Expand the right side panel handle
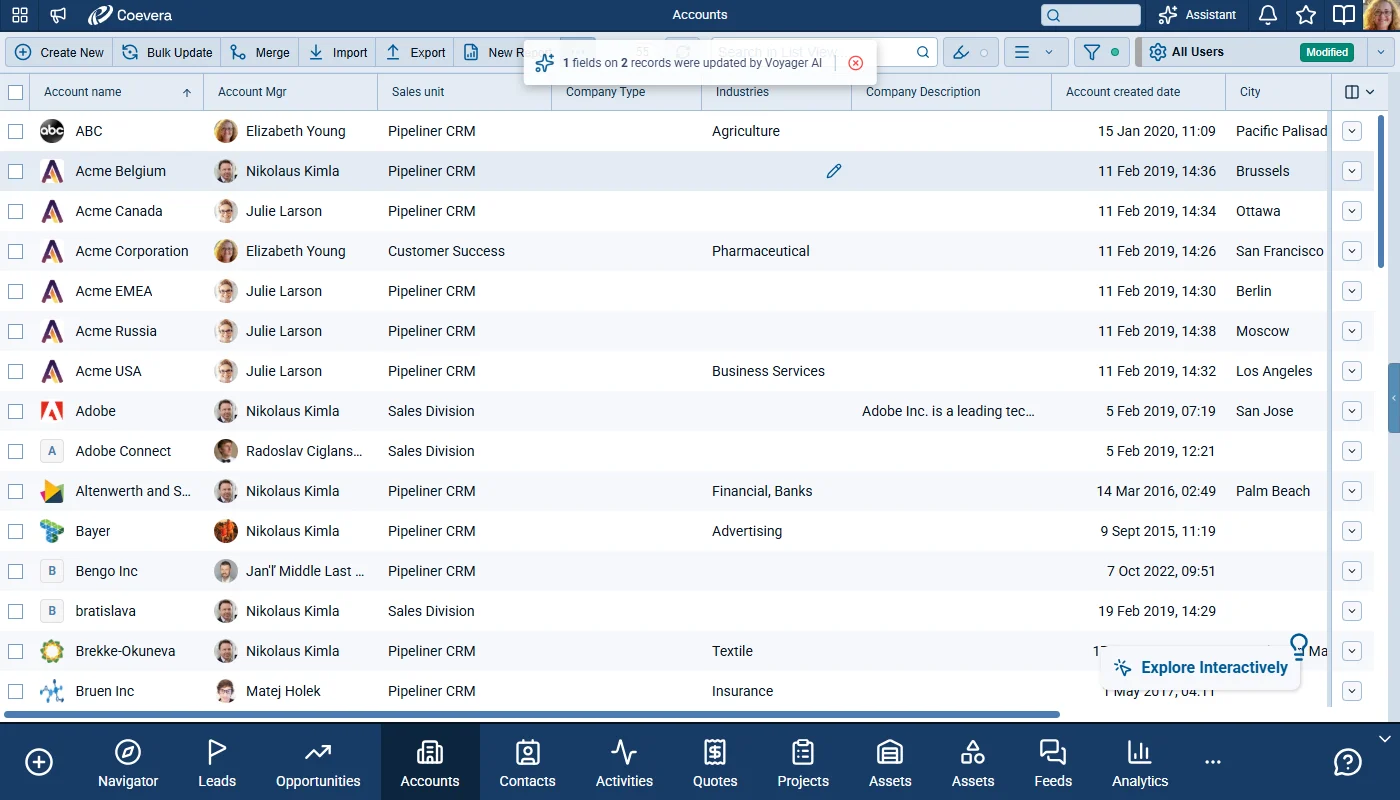Viewport: 1400px width, 800px height. 1394,398
